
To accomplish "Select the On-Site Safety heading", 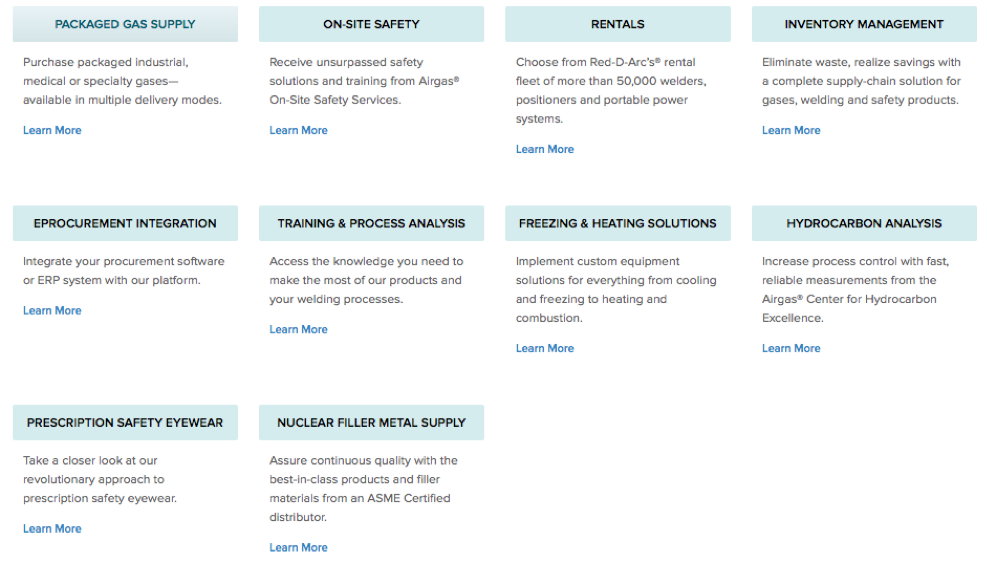I will 371,24.
